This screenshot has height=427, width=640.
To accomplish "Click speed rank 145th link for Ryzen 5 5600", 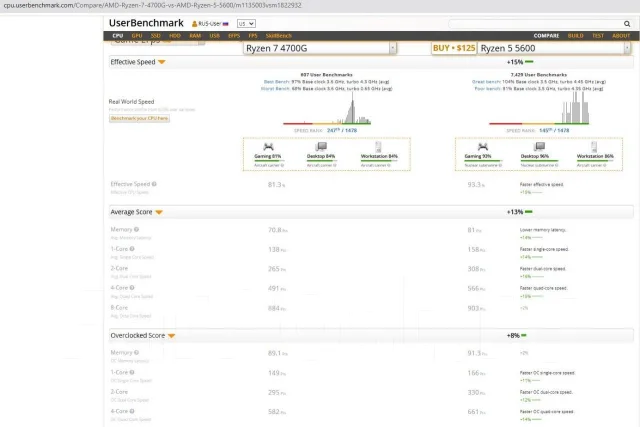I will pyautogui.click(x=554, y=131).
